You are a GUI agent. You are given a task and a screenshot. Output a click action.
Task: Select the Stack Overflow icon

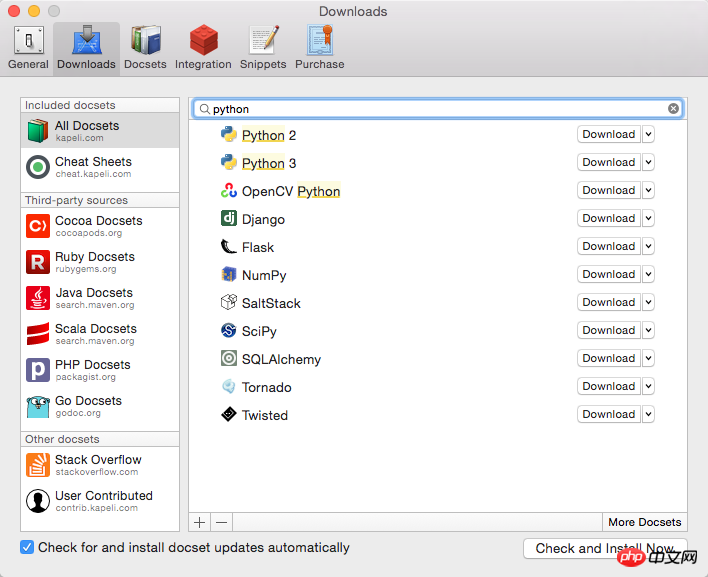coord(37,465)
